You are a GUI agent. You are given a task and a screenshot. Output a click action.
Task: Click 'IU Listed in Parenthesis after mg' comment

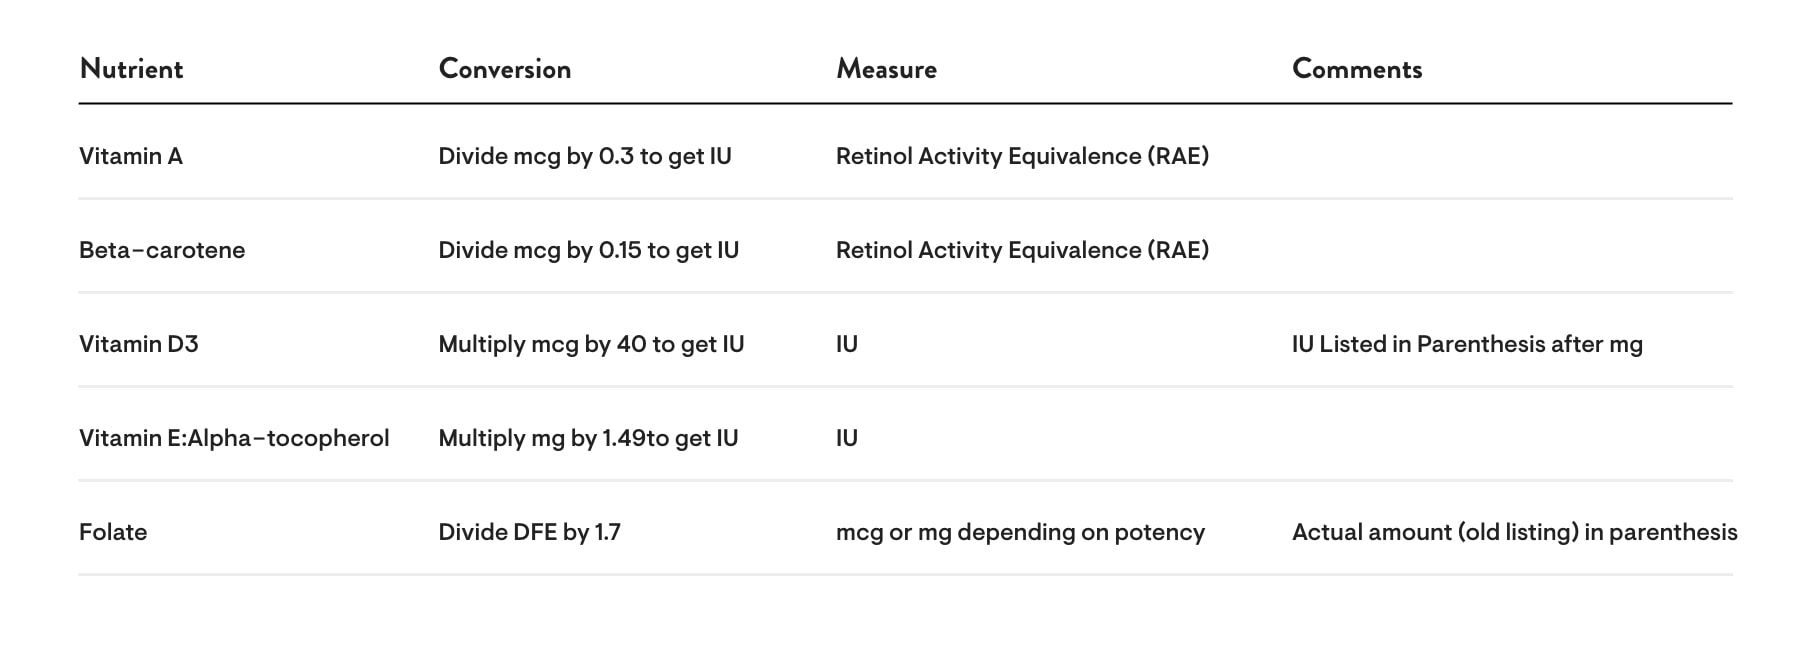[1467, 344]
